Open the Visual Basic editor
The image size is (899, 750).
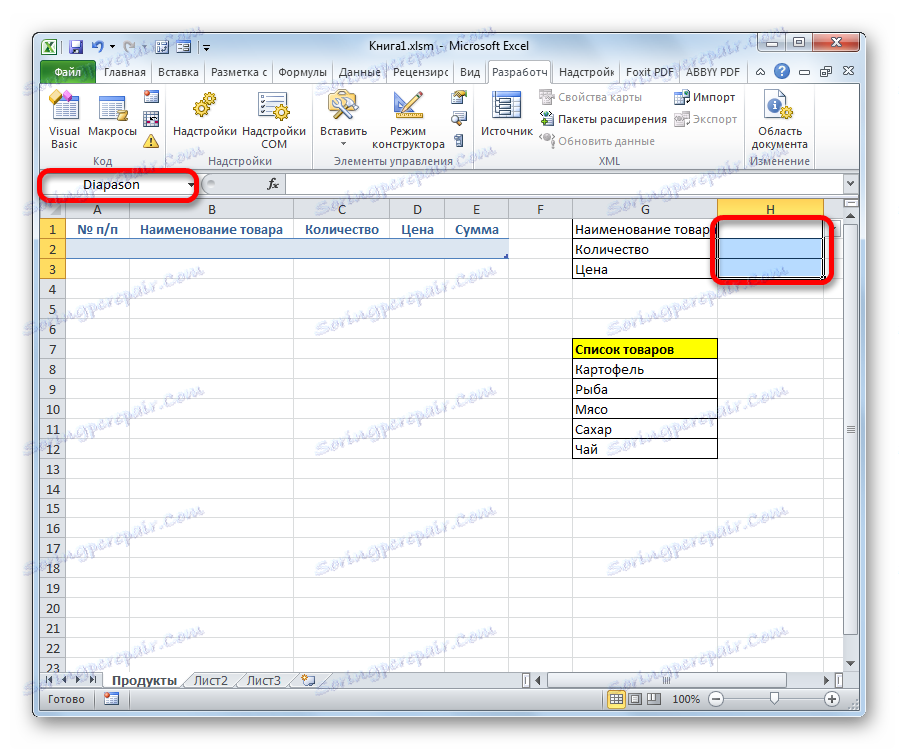tap(64, 120)
